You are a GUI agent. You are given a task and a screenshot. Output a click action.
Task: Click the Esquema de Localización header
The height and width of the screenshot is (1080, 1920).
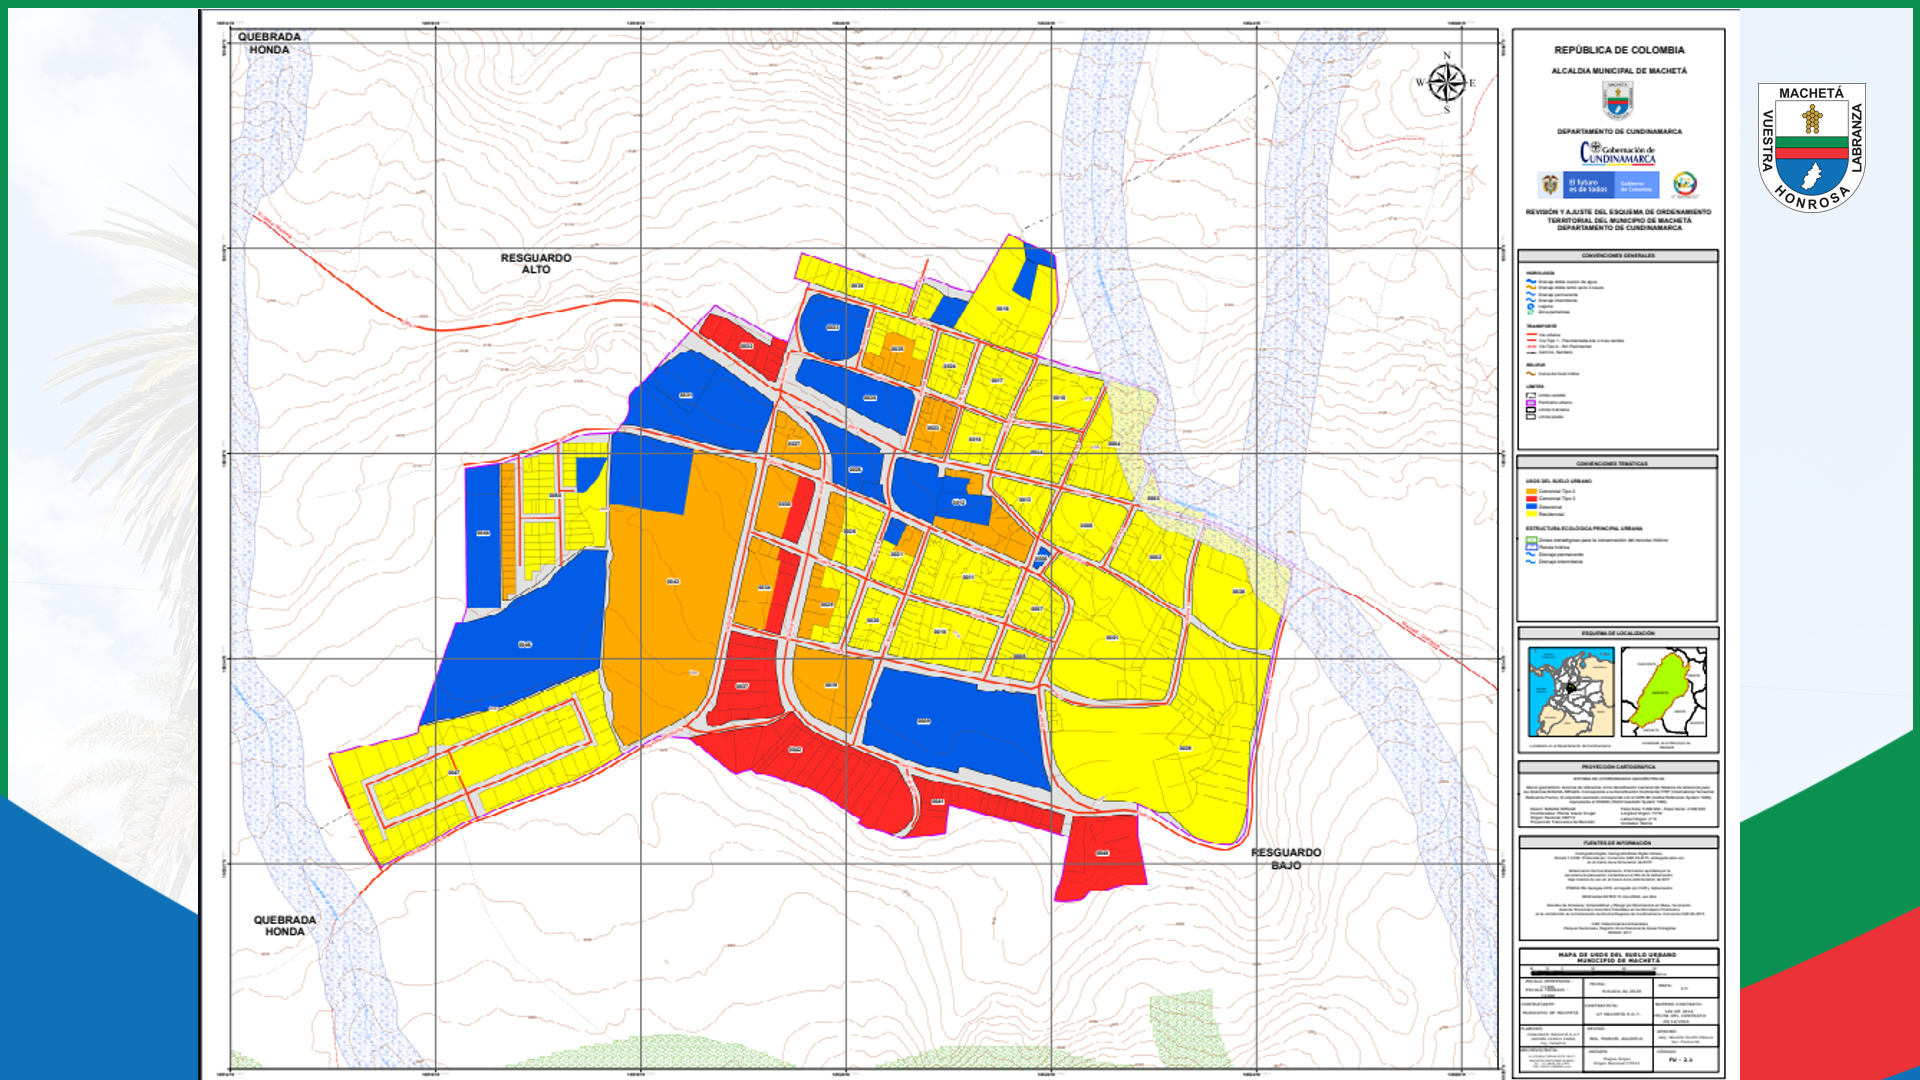1617,633
